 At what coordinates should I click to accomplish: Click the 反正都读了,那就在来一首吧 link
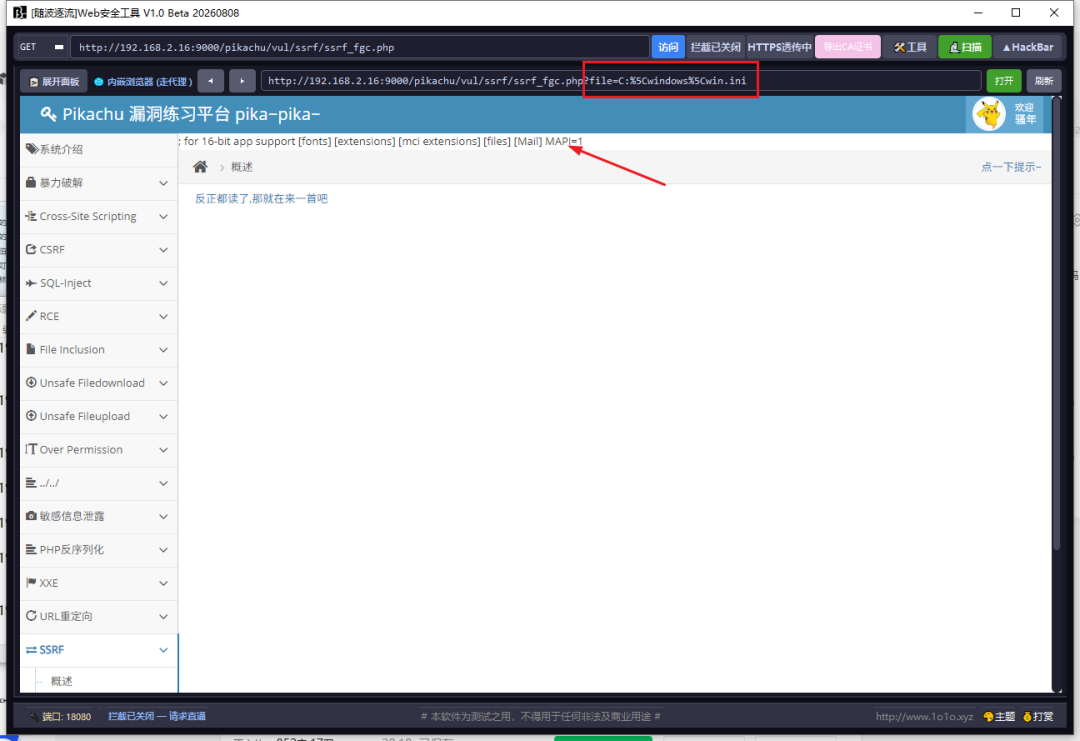coord(261,198)
